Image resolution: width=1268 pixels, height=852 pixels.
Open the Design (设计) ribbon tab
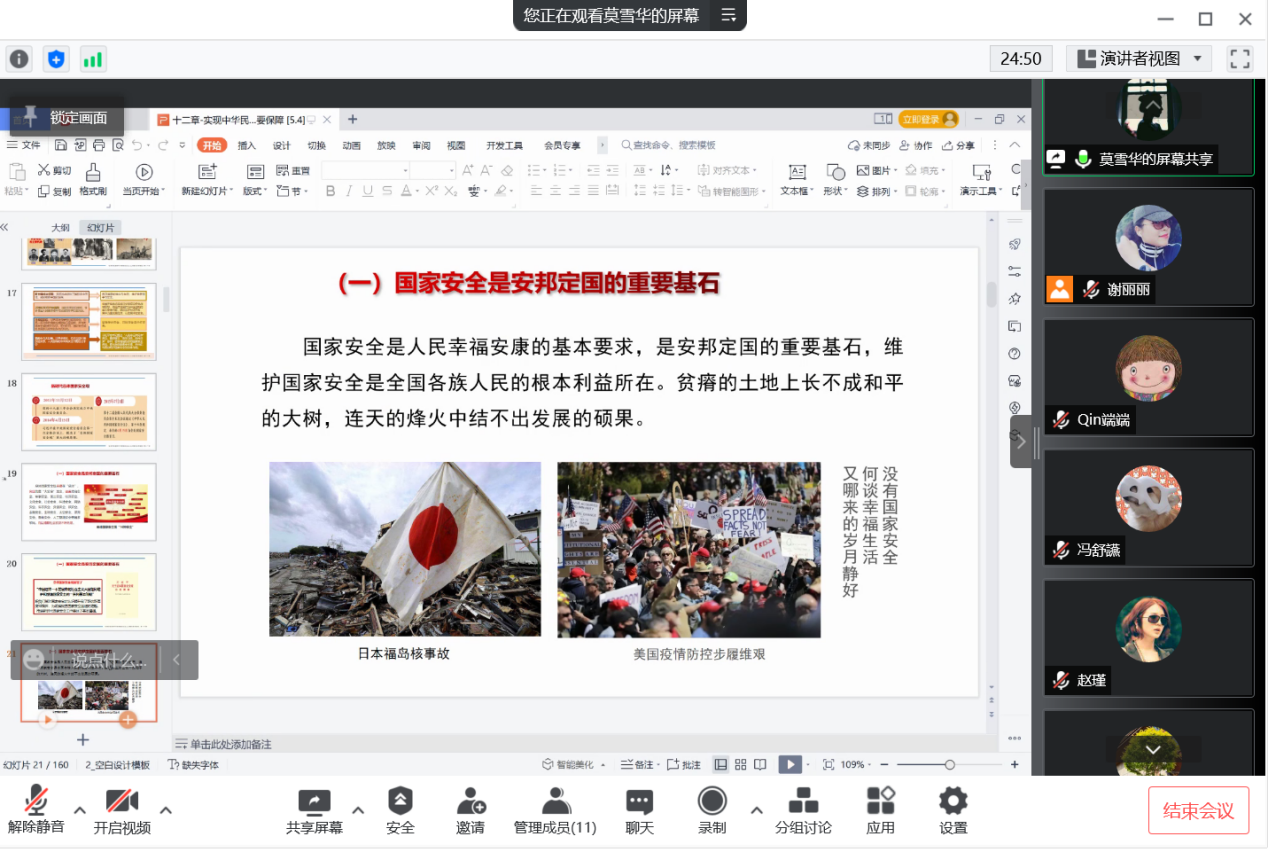(282, 146)
